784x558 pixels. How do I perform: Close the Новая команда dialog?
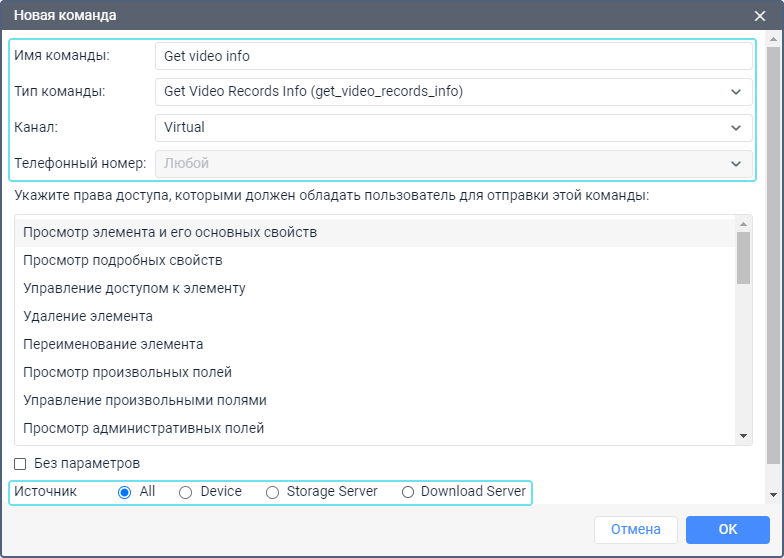760,16
